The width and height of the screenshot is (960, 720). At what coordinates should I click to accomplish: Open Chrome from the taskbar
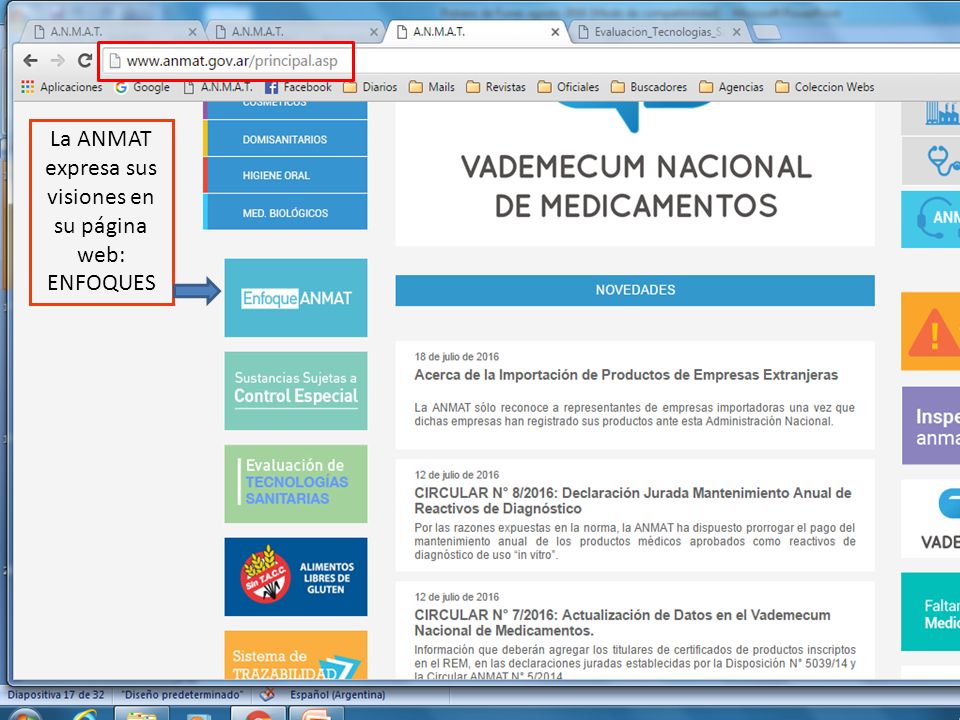coord(258,714)
